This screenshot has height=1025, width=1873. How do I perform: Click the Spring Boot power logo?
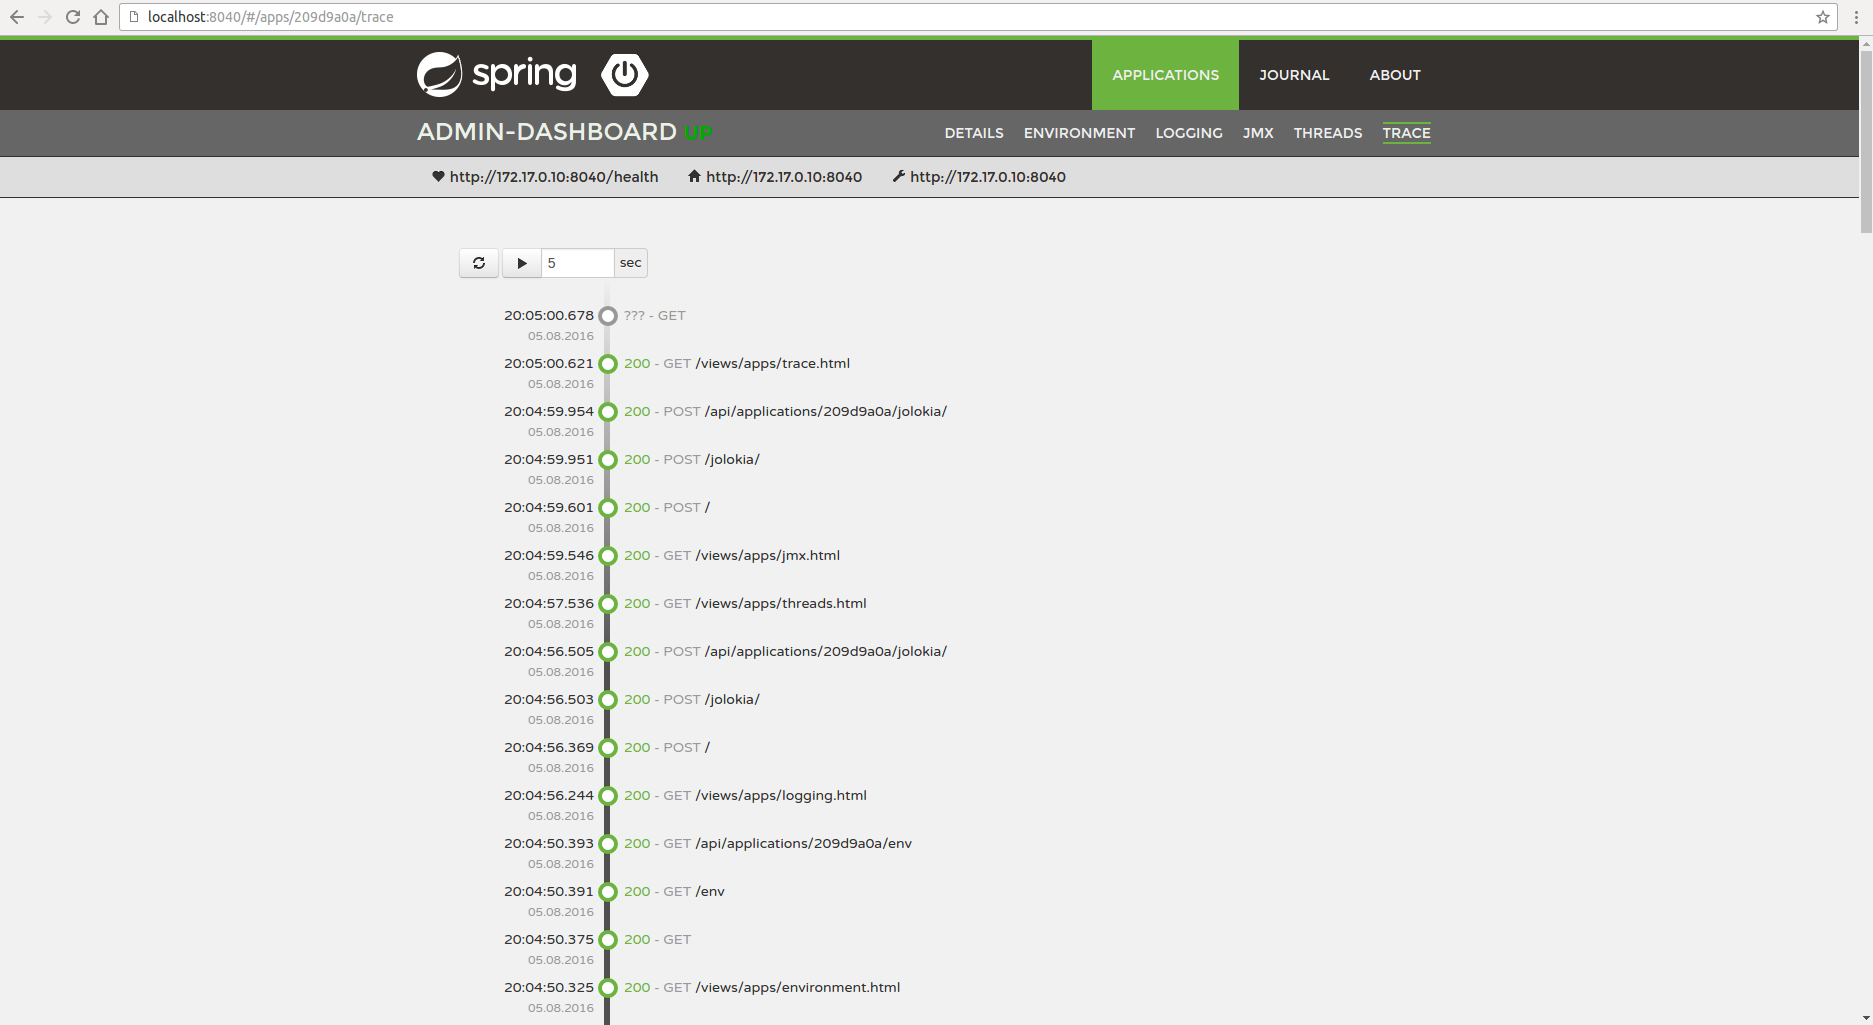[x=625, y=75]
